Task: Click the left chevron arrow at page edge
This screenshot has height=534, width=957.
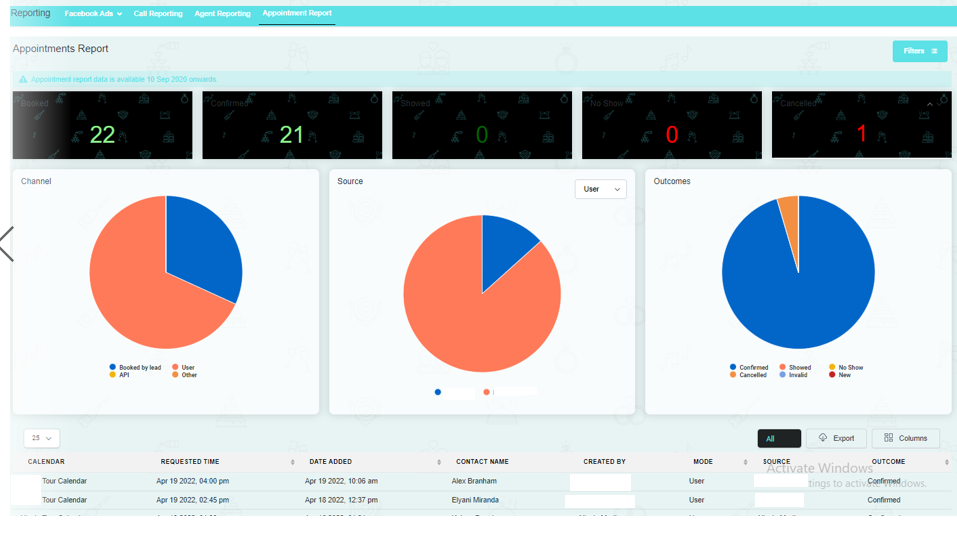Action: pos(7,244)
